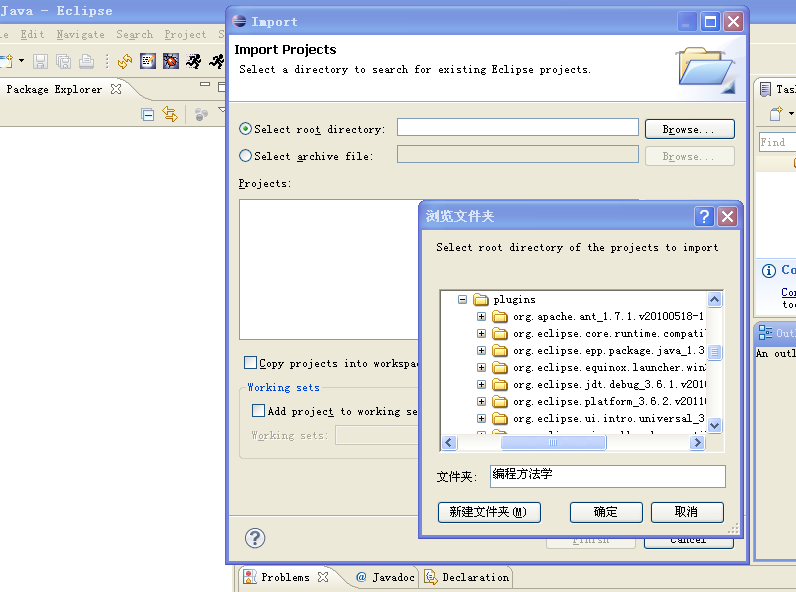Viewport: 796px width, 592px height.
Task: Open the Project menu
Action: (x=185, y=34)
